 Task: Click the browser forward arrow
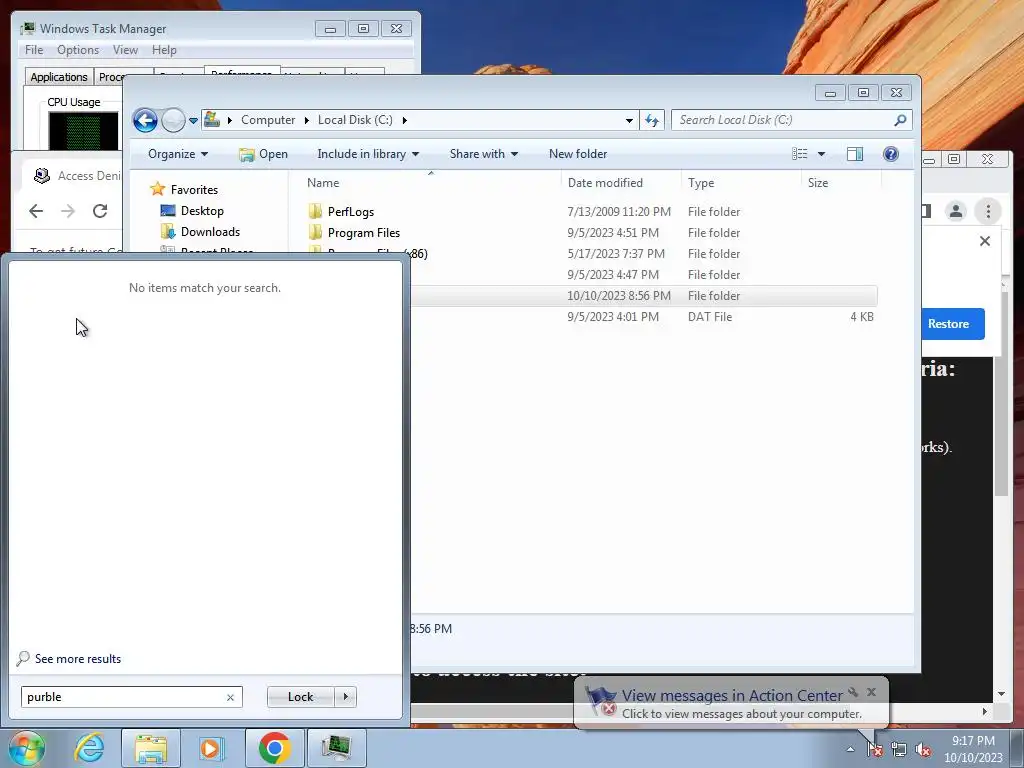click(x=68, y=211)
